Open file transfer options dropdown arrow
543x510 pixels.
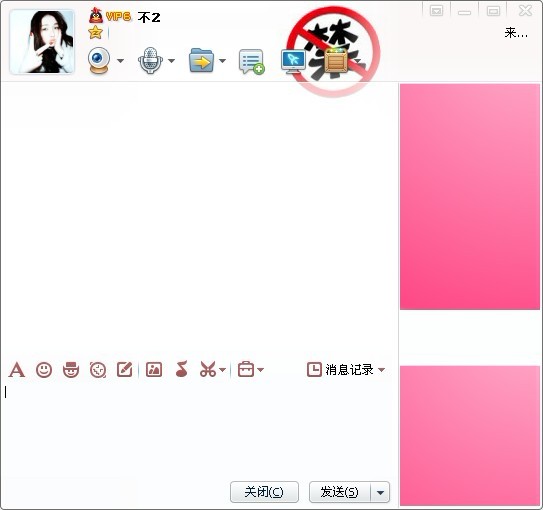pyautogui.click(x=222, y=61)
